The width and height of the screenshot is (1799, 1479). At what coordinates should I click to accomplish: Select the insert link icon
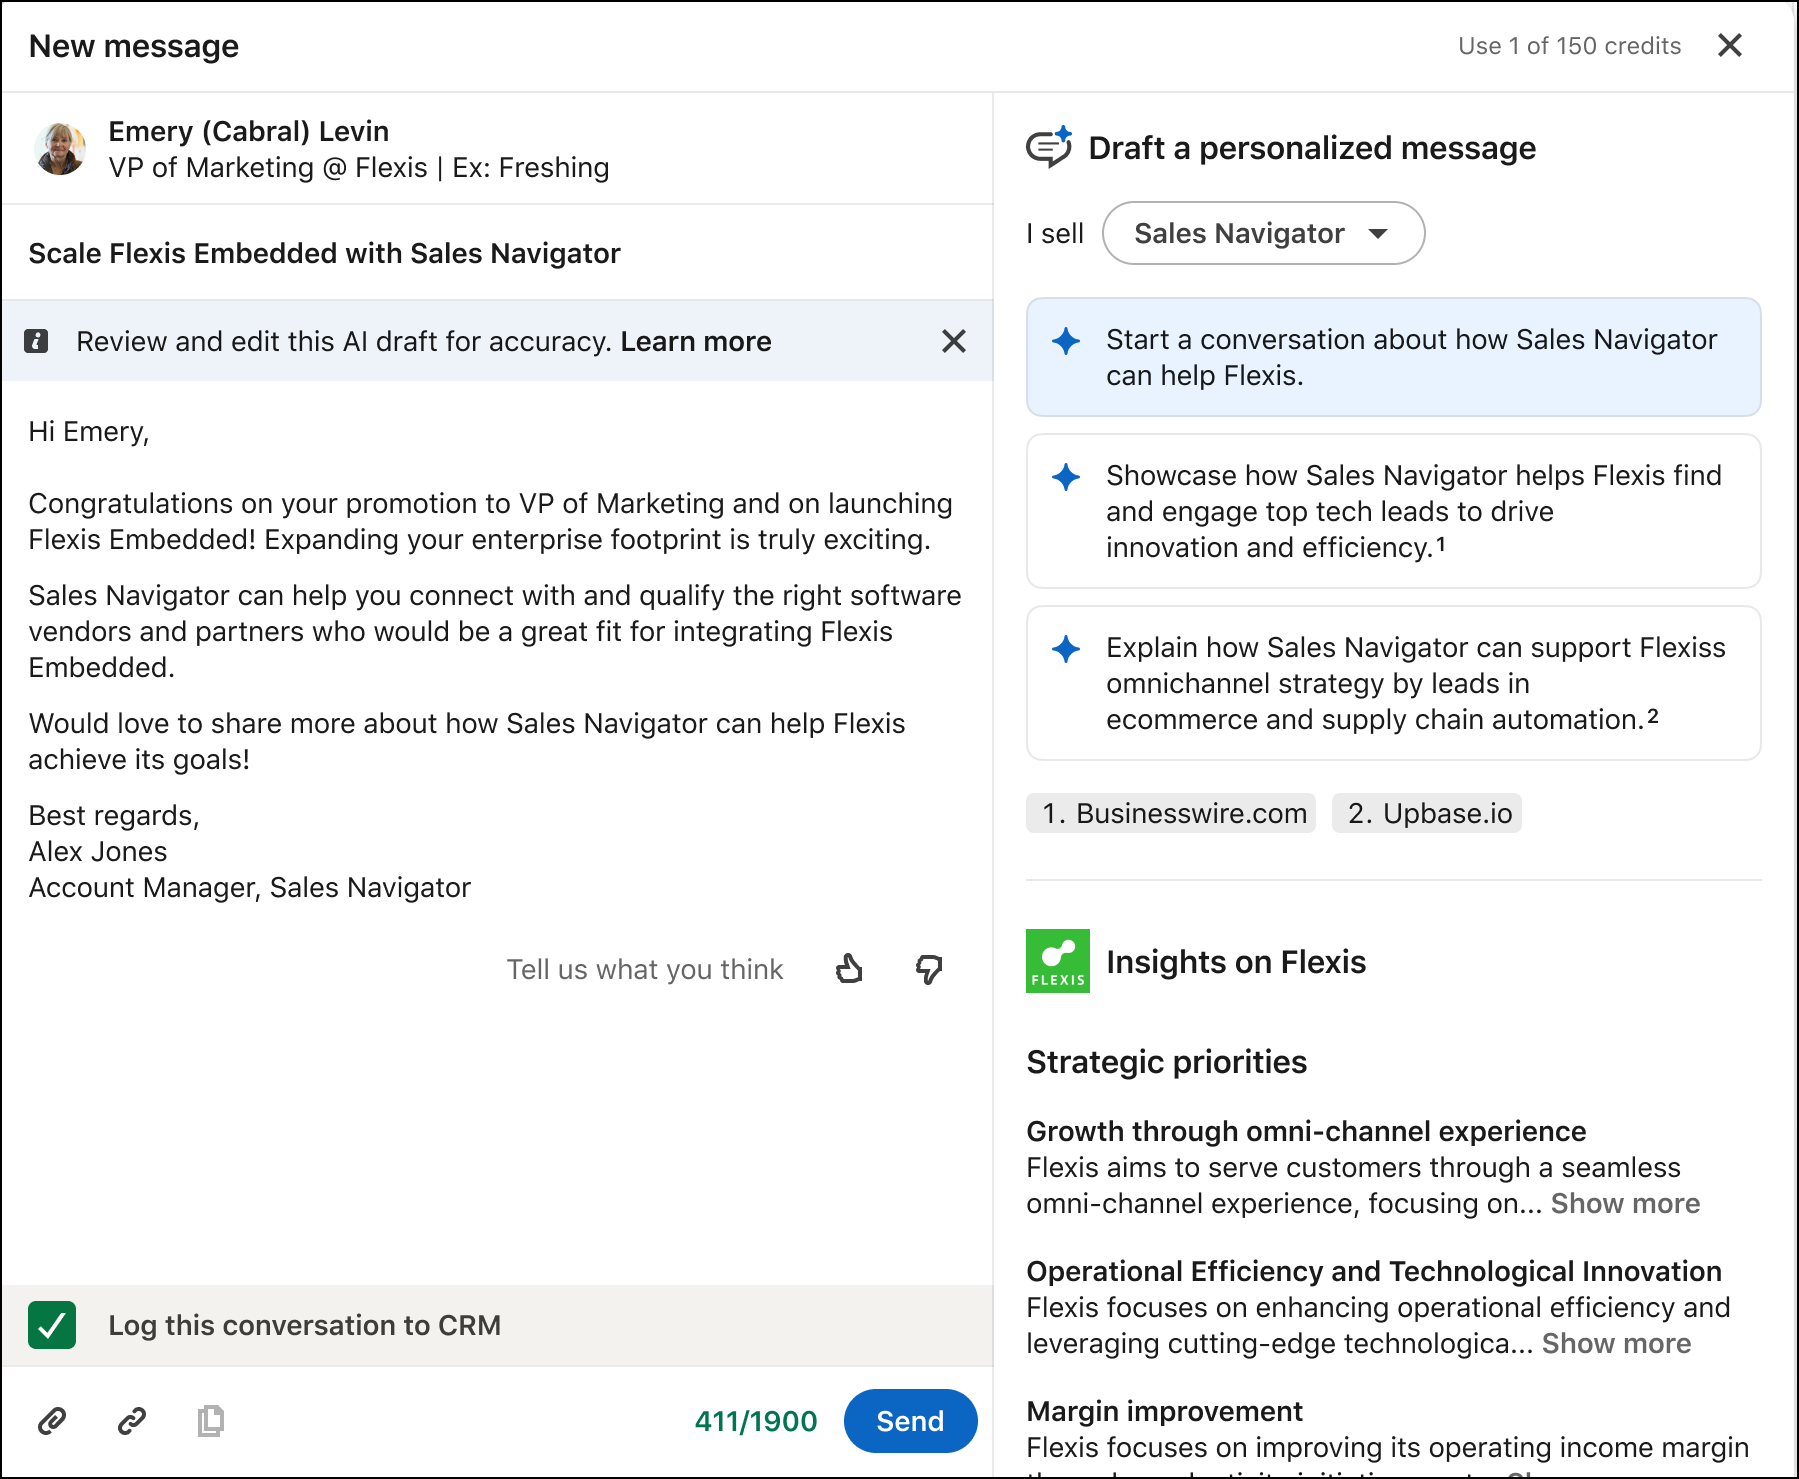pyautogui.click(x=130, y=1421)
